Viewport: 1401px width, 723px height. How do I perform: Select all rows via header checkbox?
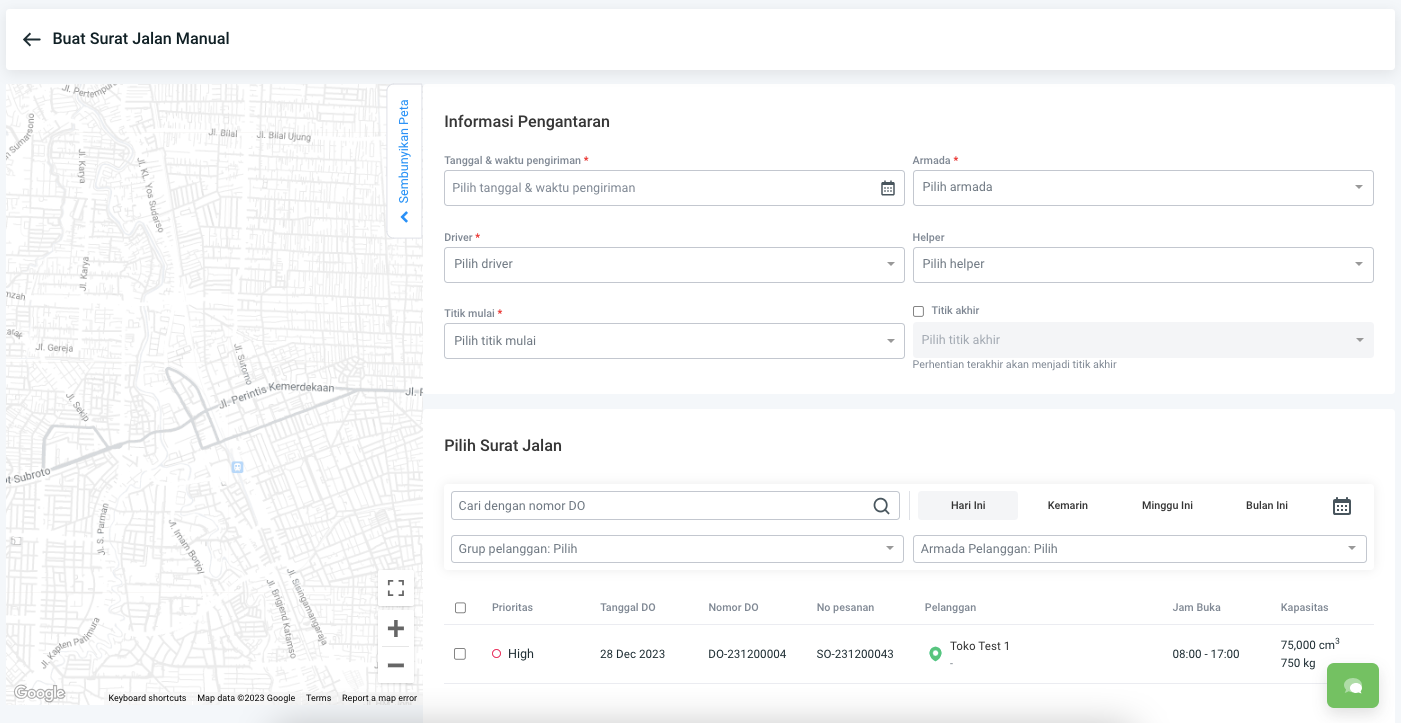[x=460, y=608]
